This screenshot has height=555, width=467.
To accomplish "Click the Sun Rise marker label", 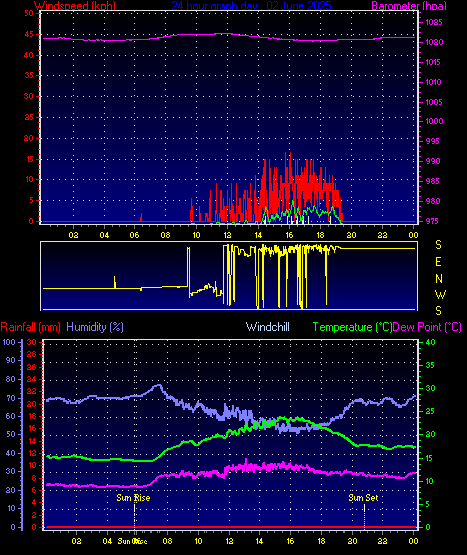I will pyautogui.click(x=133, y=498).
